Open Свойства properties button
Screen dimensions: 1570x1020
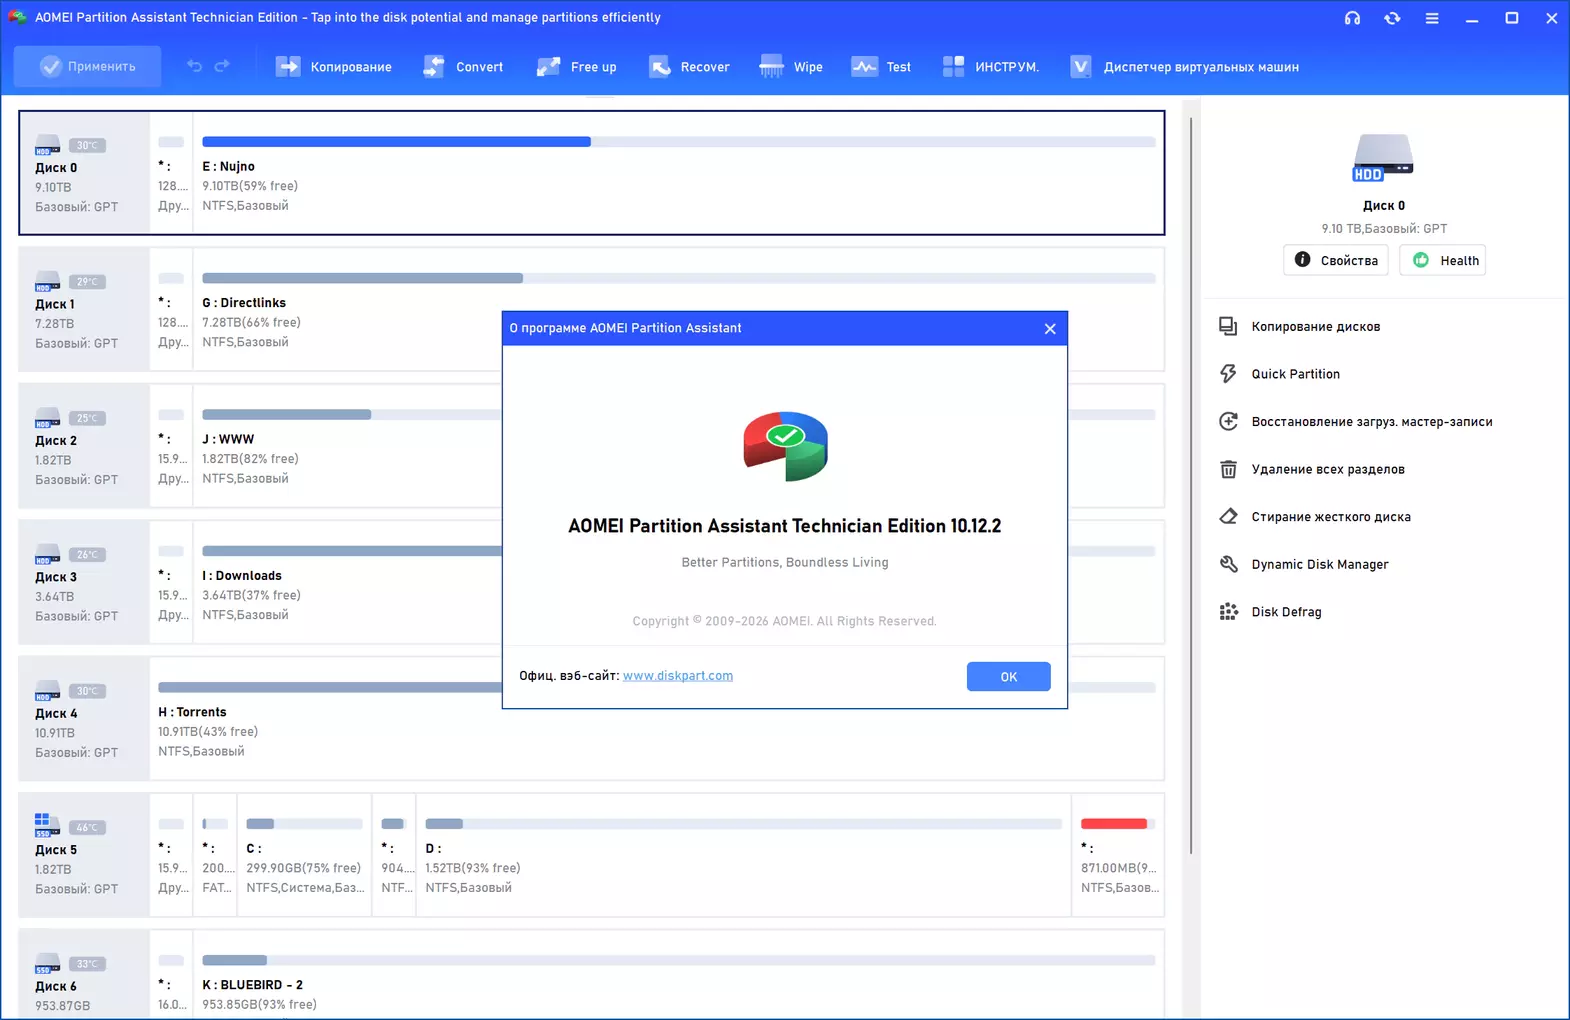[x=1335, y=260]
